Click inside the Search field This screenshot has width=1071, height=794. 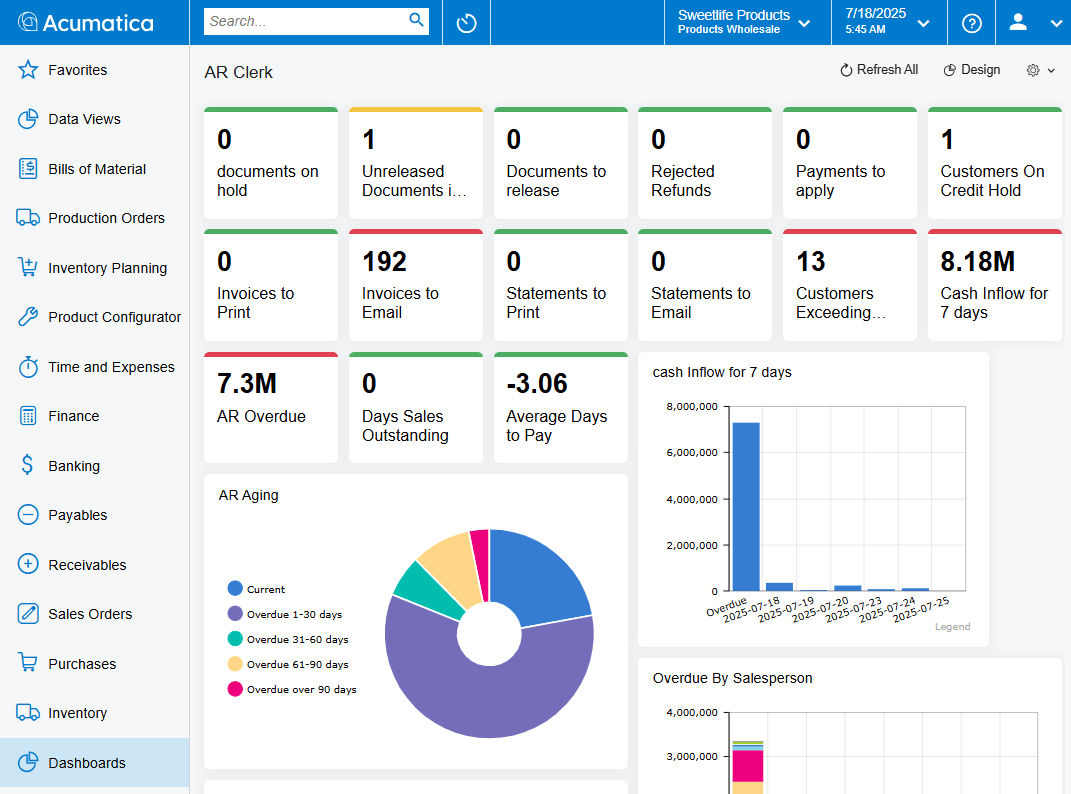pos(300,21)
